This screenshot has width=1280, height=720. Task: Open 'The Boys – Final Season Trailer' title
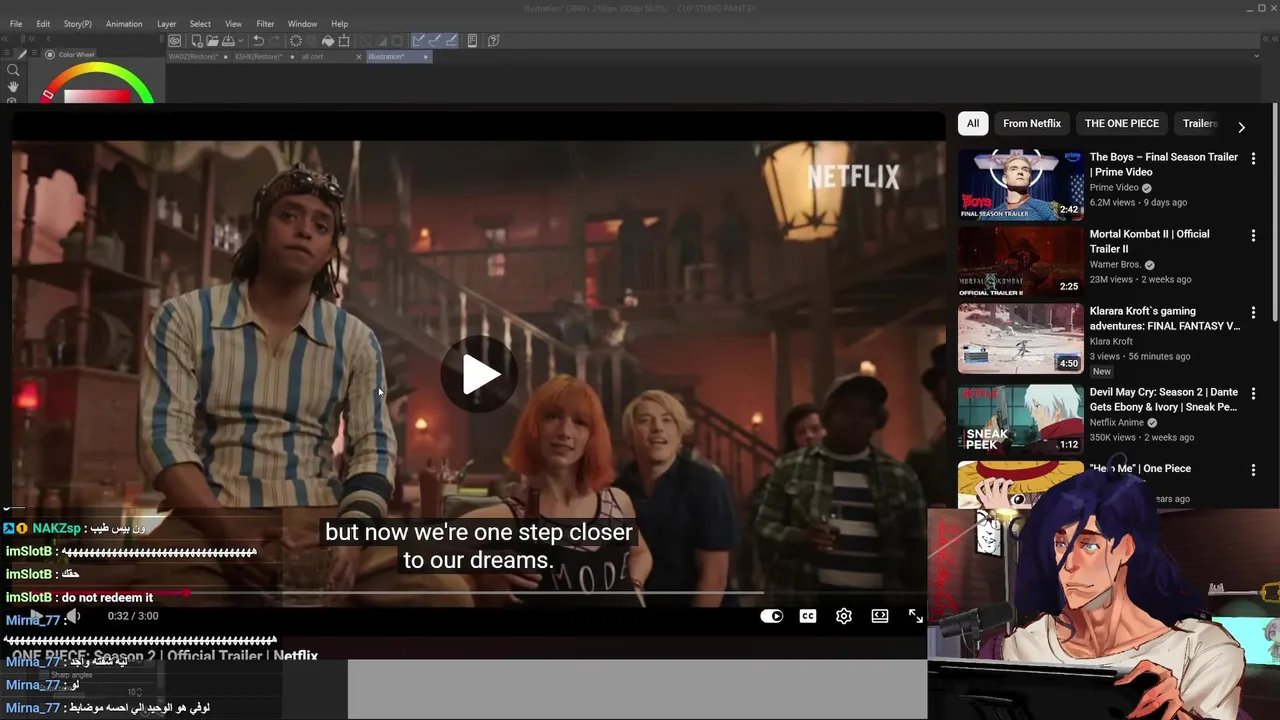click(x=1163, y=164)
